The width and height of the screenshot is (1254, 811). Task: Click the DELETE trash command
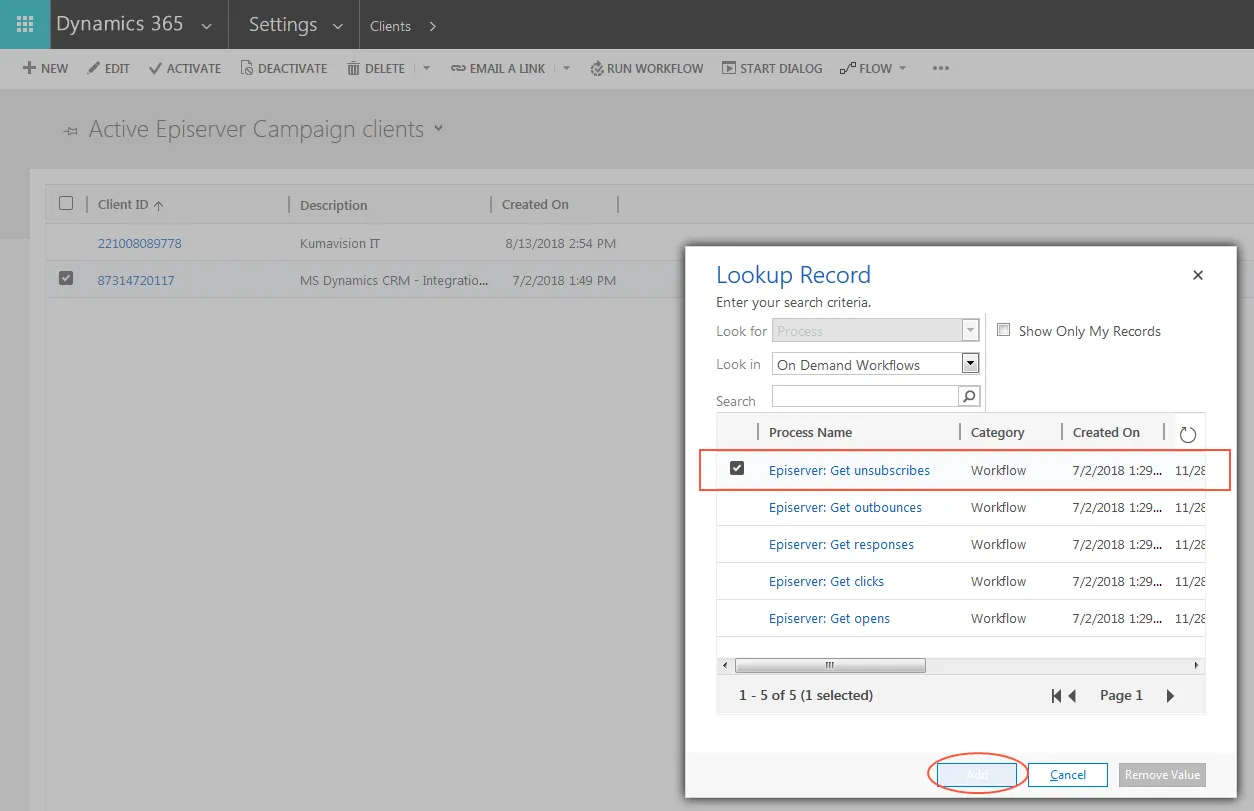(x=376, y=68)
